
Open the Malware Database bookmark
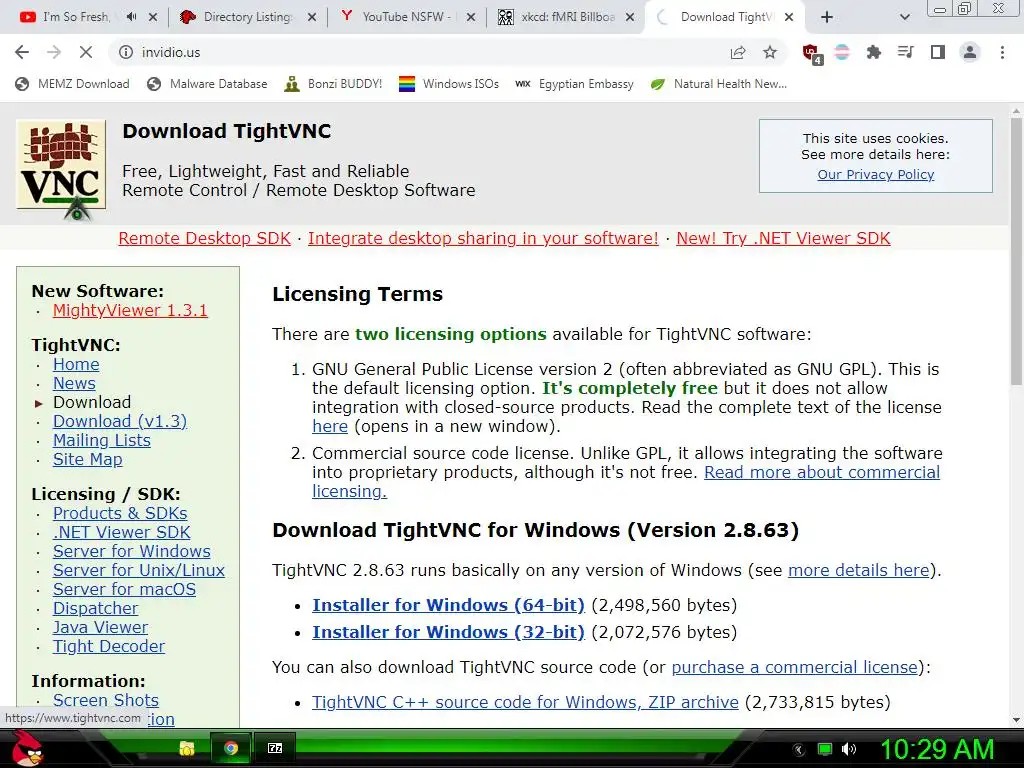click(208, 84)
